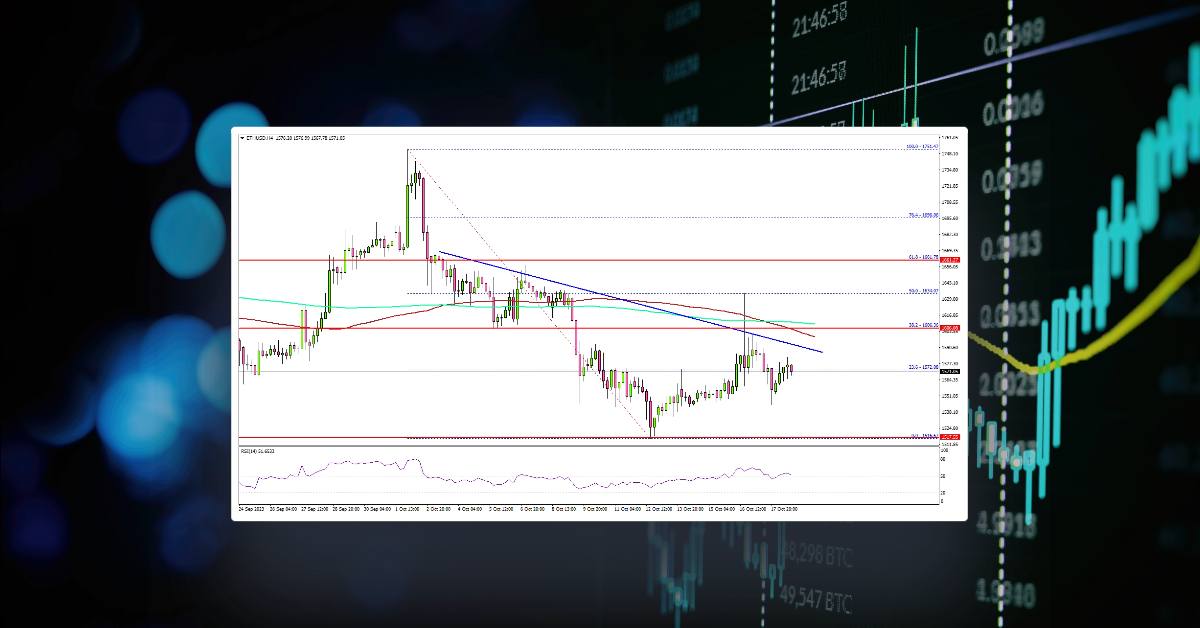Click the ETHUSD.H4 symbol label
Viewport: 1200px width, 628px height.
click(x=258, y=138)
